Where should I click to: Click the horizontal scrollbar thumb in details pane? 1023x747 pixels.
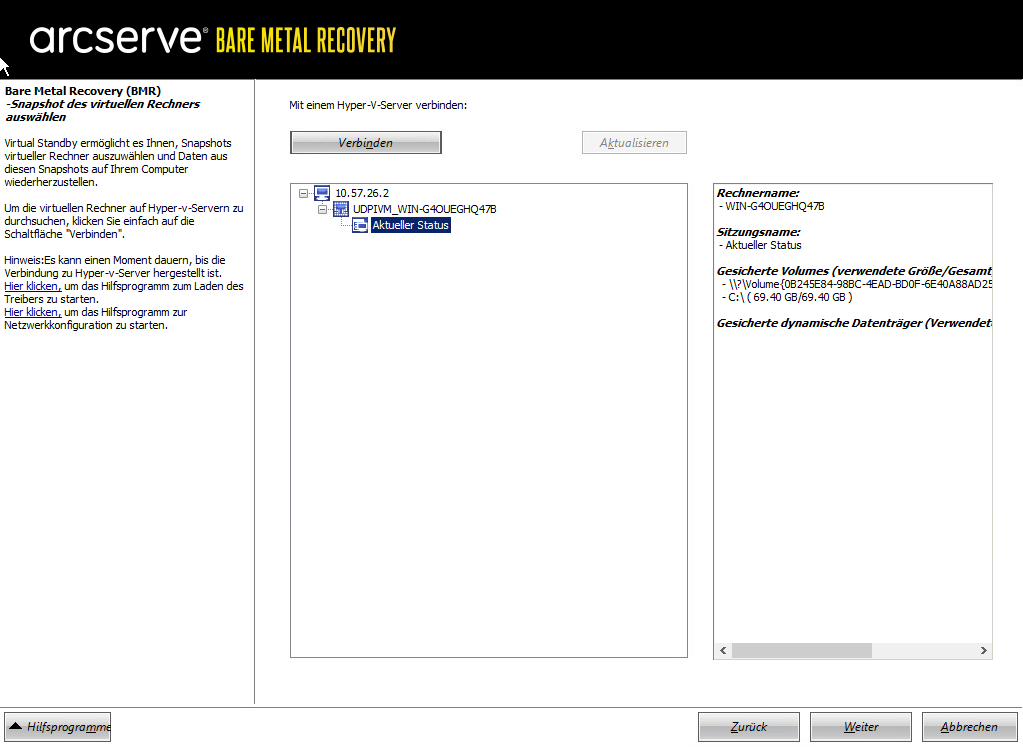click(802, 650)
